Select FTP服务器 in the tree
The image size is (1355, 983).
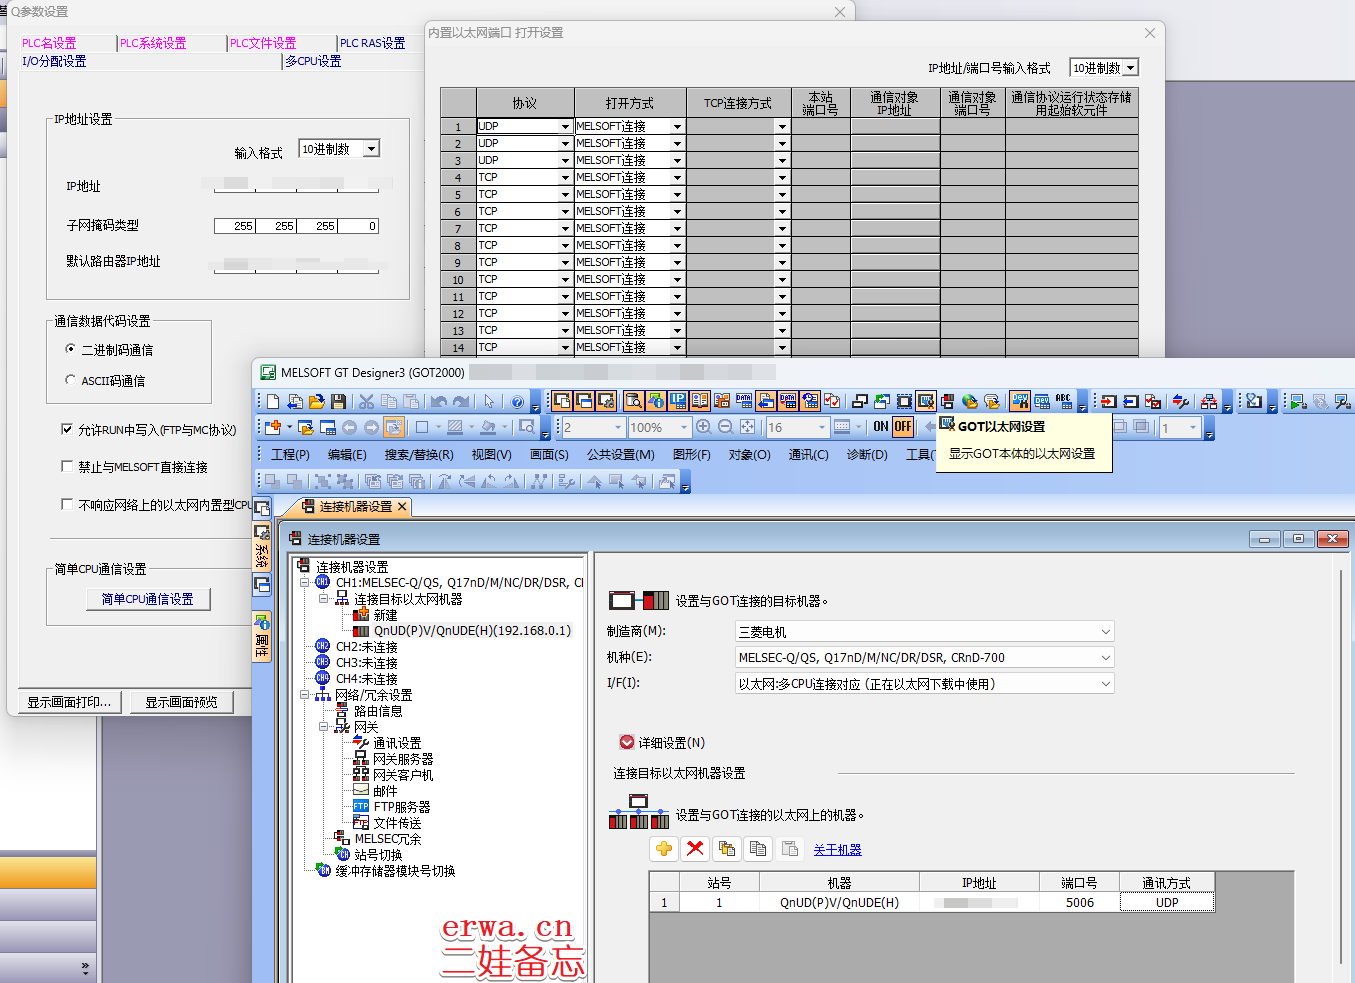pyautogui.click(x=402, y=806)
